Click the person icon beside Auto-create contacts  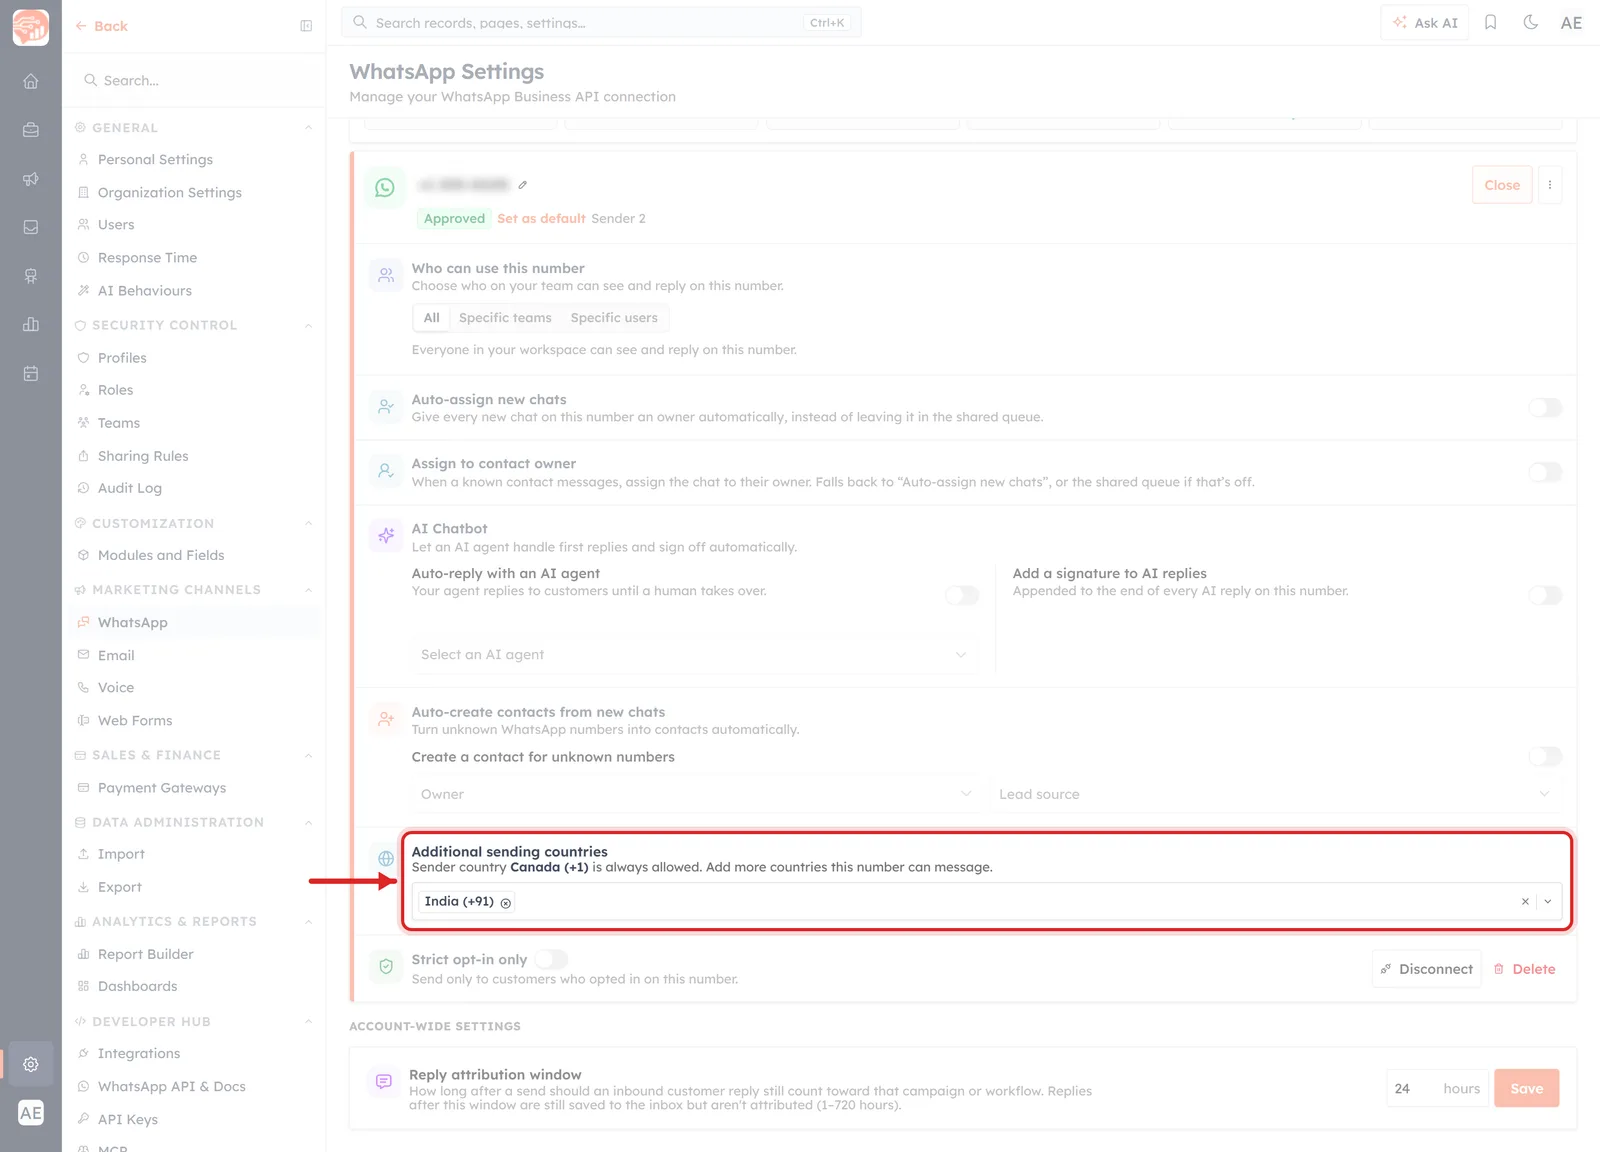click(x=386, y=719)
